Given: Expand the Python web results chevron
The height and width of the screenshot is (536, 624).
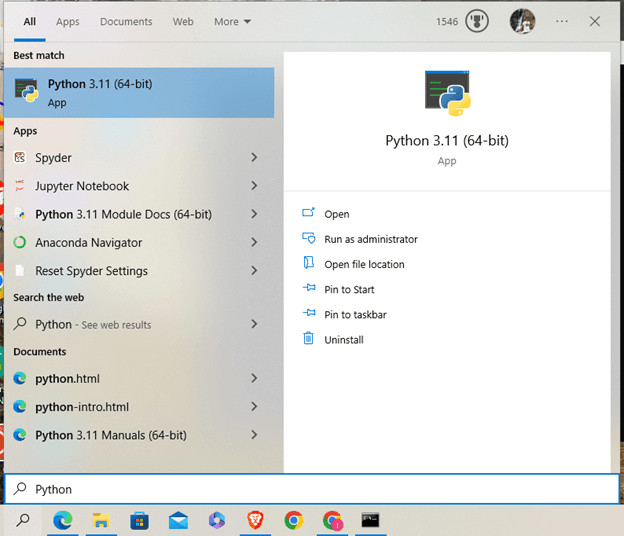Looking at the screenshot, I should [254, 324].
